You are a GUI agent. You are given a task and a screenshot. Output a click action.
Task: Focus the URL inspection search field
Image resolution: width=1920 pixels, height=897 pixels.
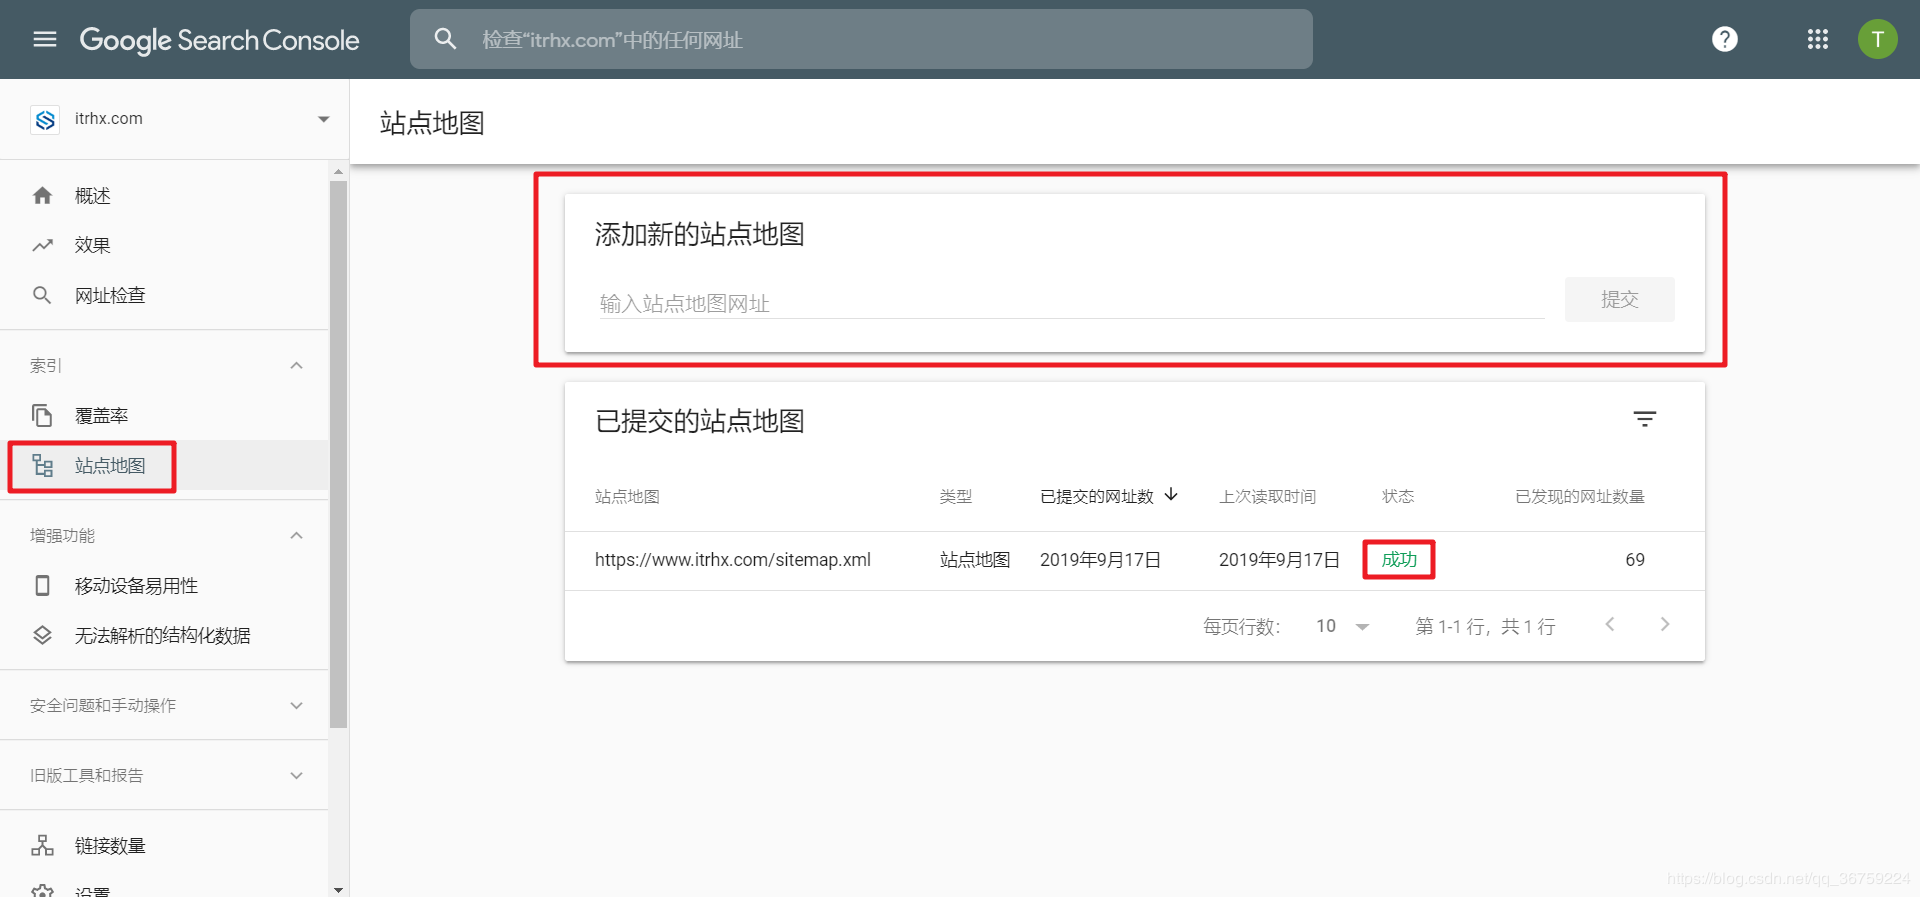(861, 39)
